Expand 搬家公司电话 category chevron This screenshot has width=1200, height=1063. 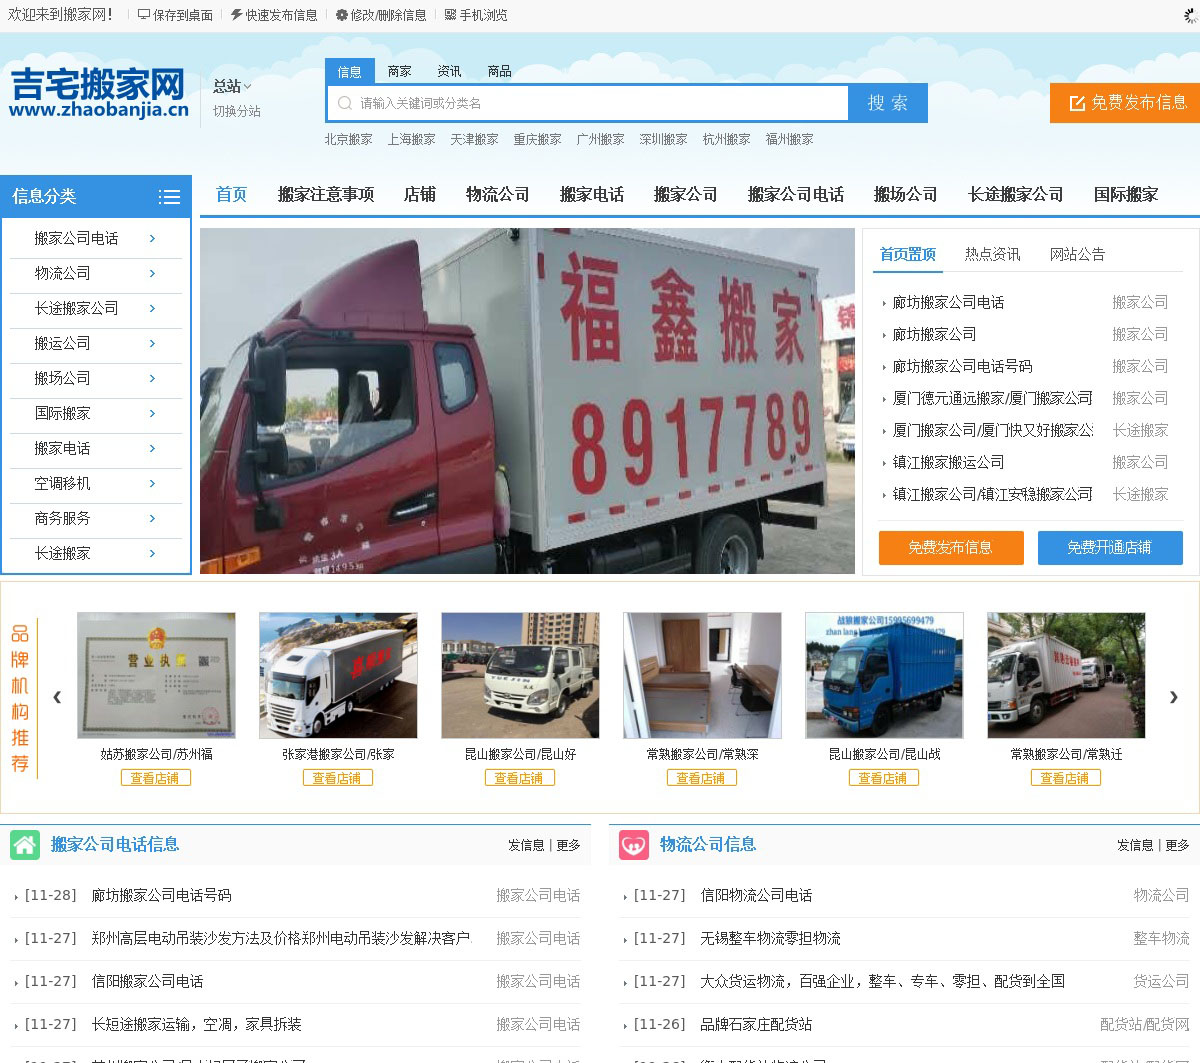coord(152,238)
